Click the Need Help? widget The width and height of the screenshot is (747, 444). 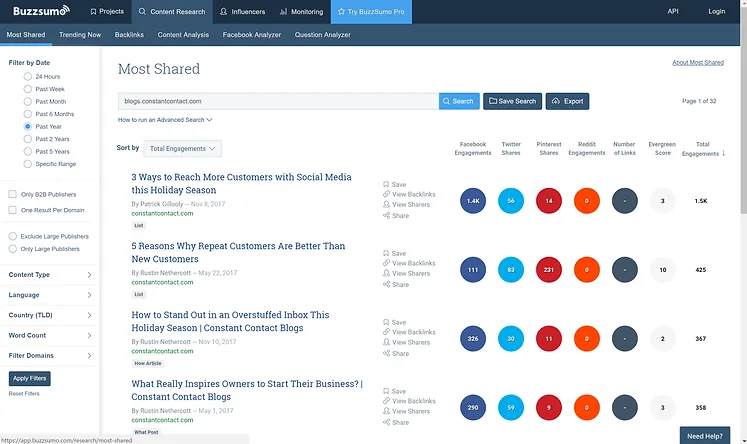click(x=705, y=435)
